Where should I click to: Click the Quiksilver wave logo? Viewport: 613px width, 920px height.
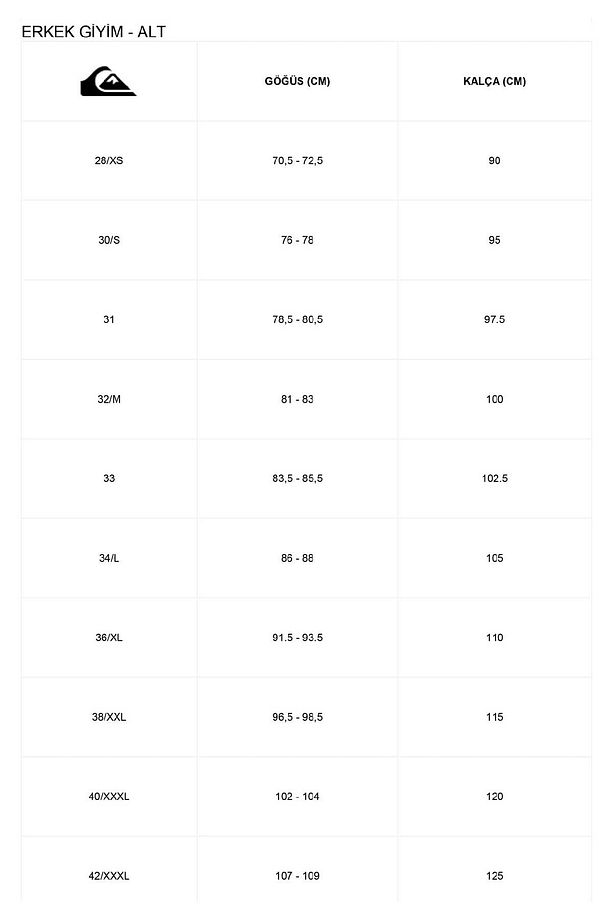[x=108, y=81]
